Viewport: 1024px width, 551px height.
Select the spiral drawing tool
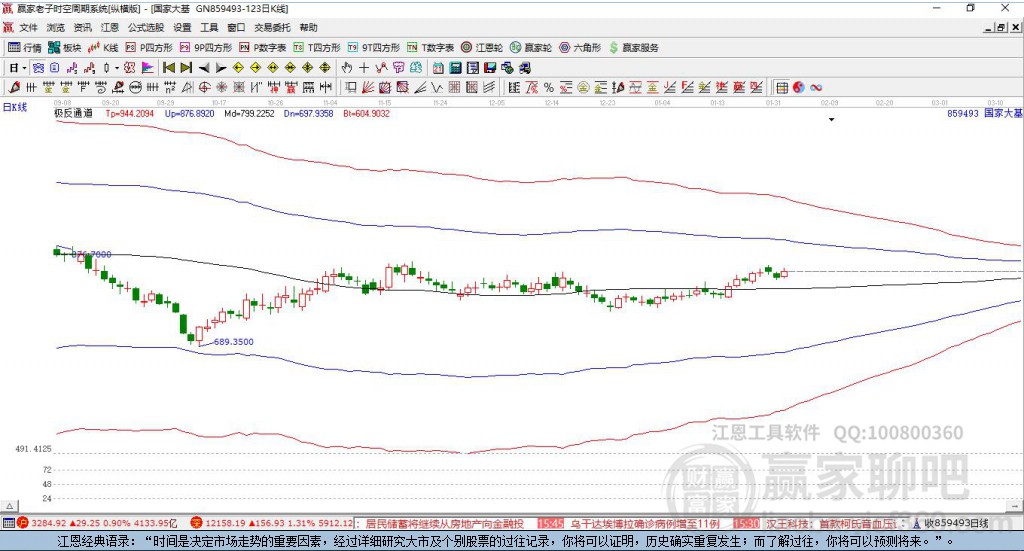(101, 87)
